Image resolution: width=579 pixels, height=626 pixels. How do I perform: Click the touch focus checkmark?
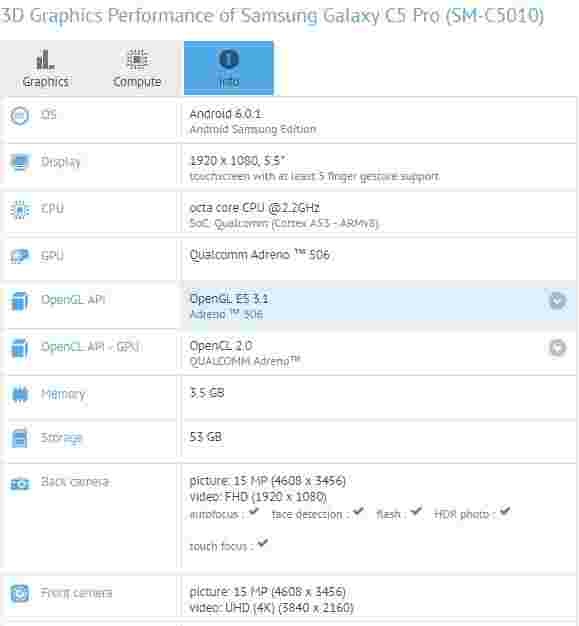pos(262,543)
